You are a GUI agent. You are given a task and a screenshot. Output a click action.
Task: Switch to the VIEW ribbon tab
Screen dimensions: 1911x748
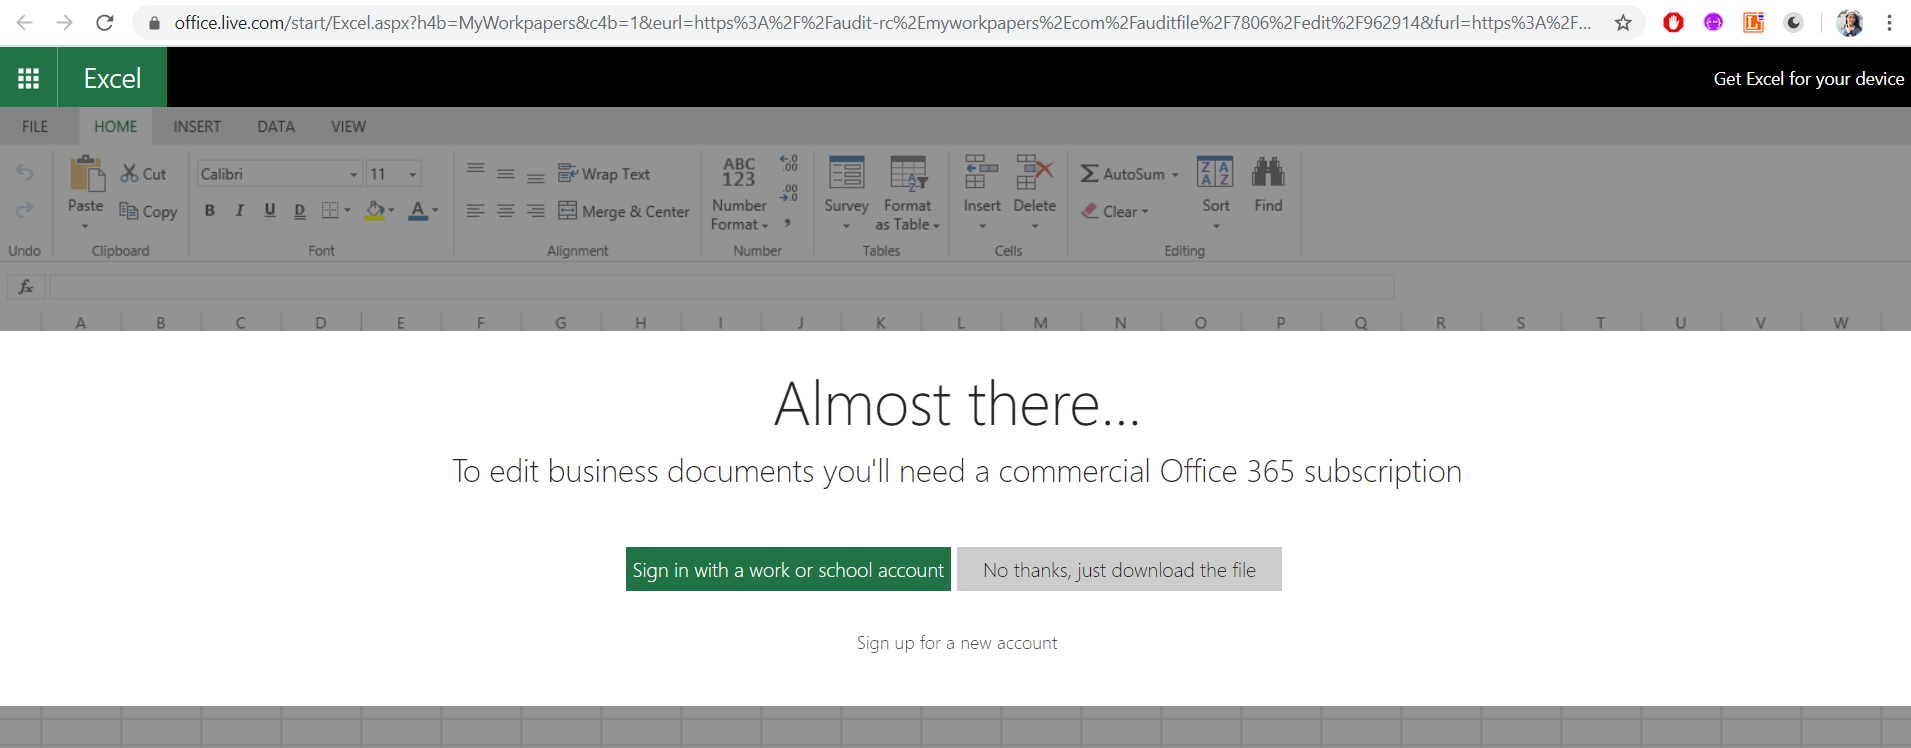pos(348,126)
